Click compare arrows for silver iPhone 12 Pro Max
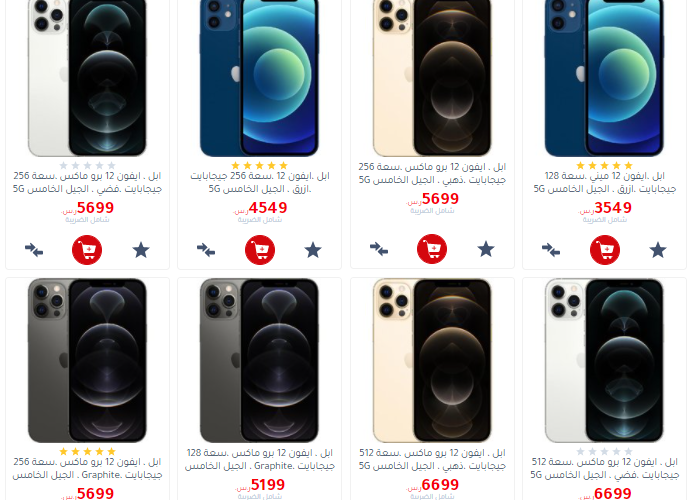Image resolution: width=693 pixels, height=500 pixels. click(34, 250)
